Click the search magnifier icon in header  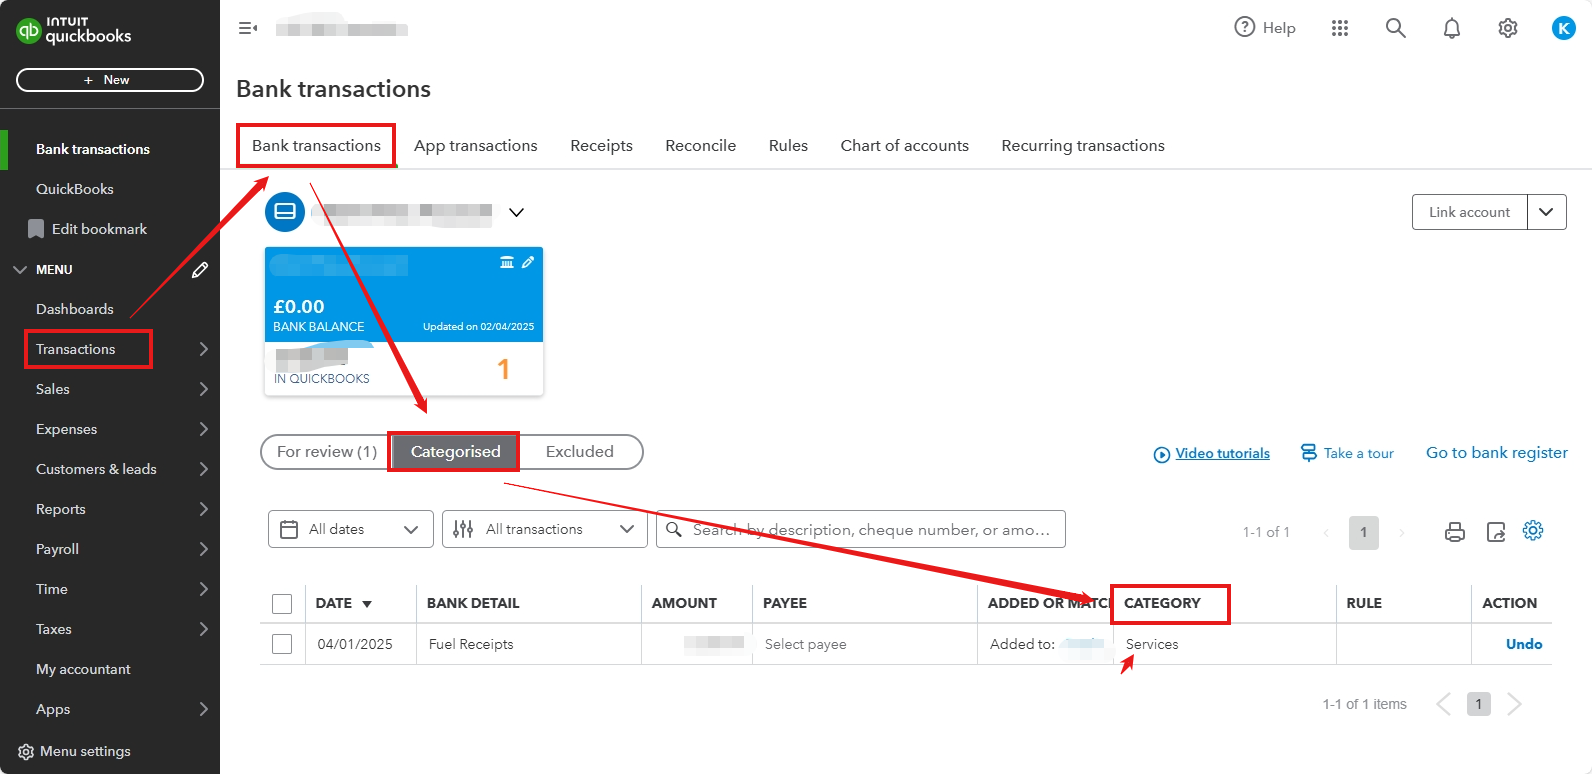1395,28
